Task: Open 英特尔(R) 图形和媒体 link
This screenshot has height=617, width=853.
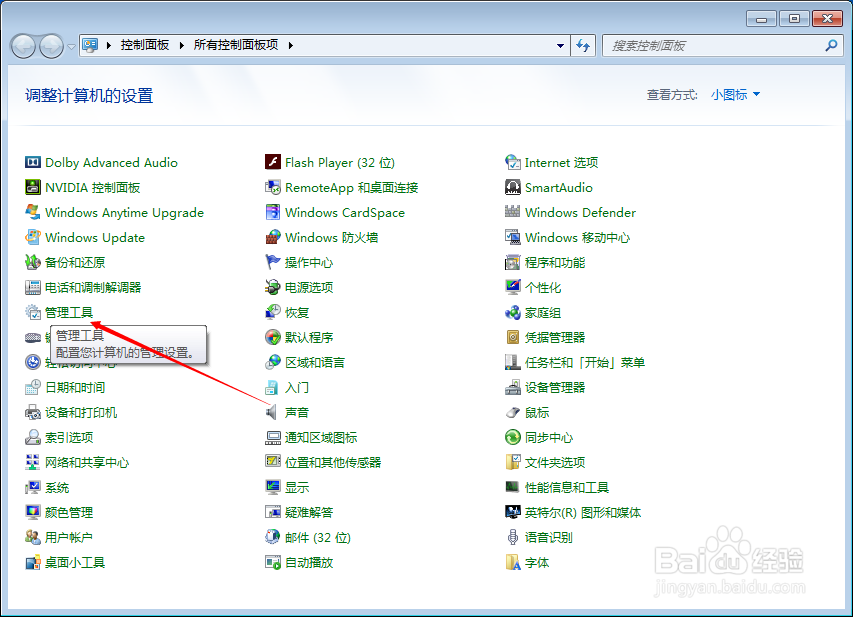Action: click(x=583, y=513)
